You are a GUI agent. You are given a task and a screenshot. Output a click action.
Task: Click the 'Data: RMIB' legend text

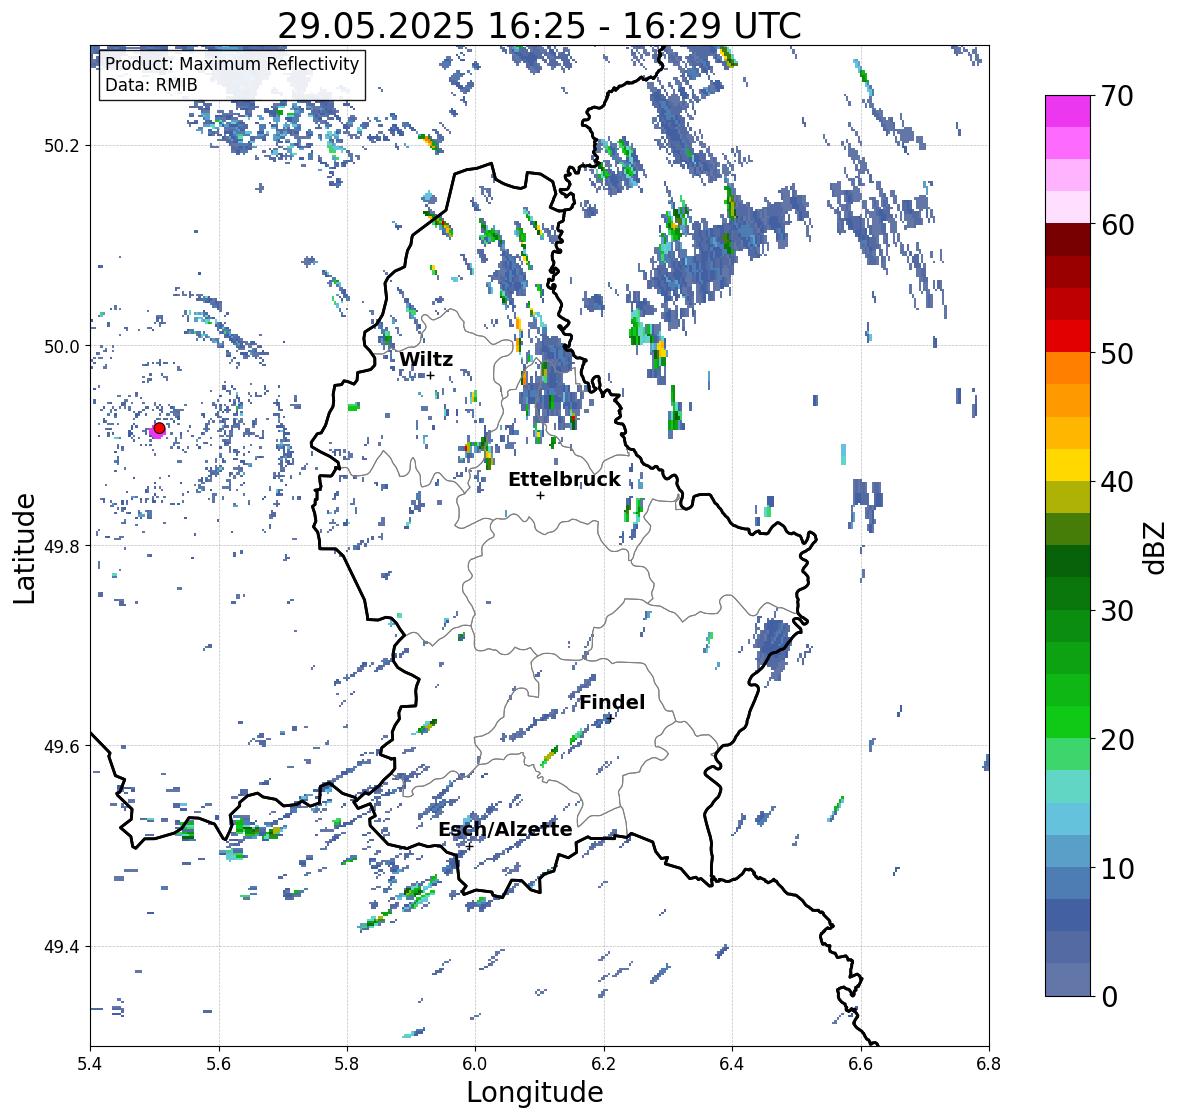[x=151, y=85]
